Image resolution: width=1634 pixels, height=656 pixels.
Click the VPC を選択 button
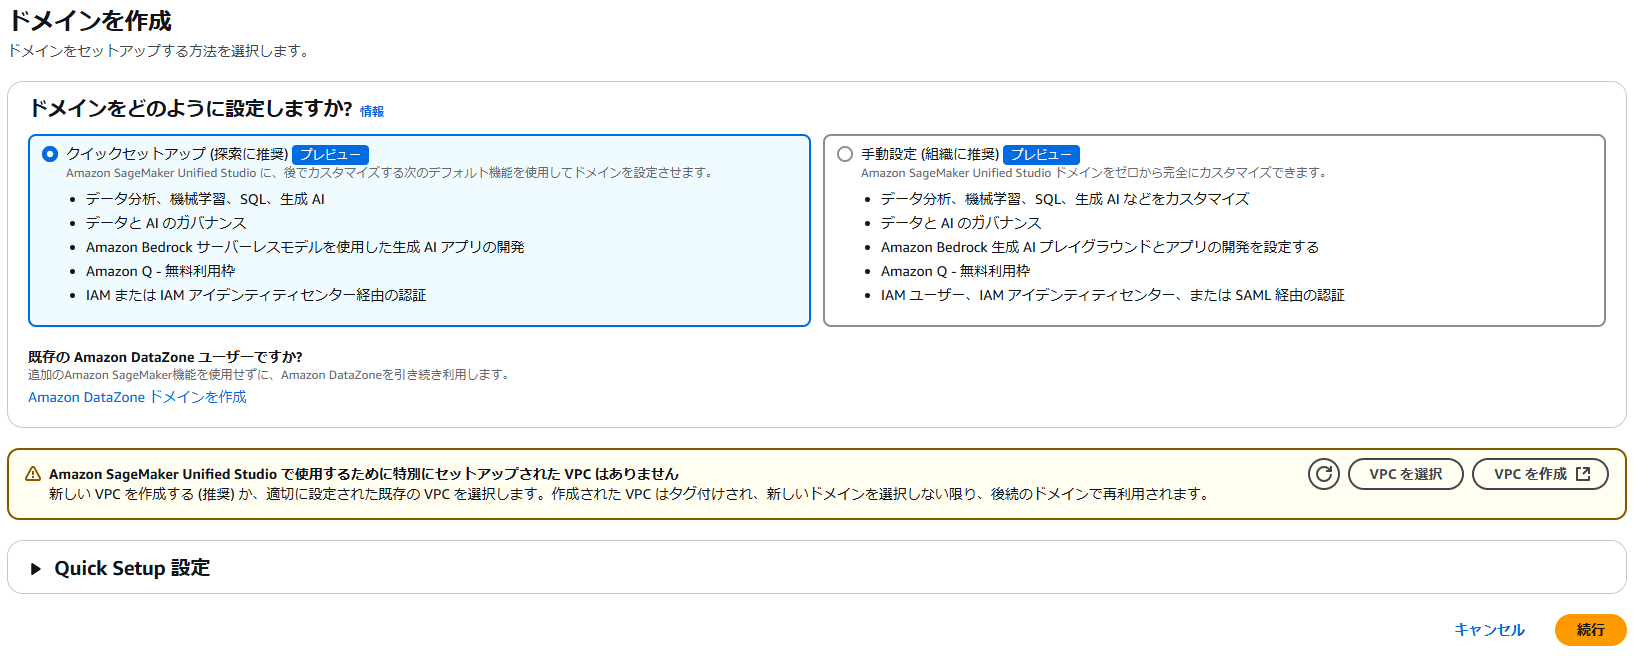point(1405,474)
